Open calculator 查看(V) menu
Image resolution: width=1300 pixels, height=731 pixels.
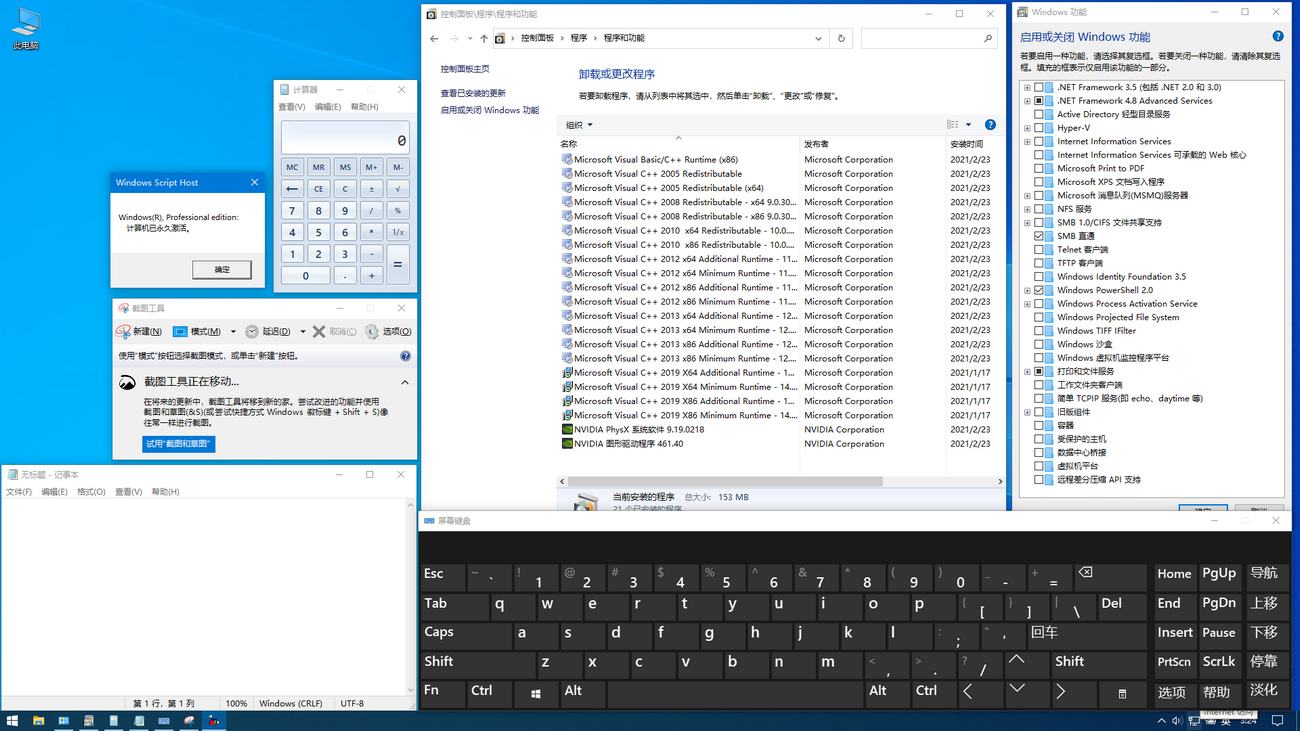292,107
